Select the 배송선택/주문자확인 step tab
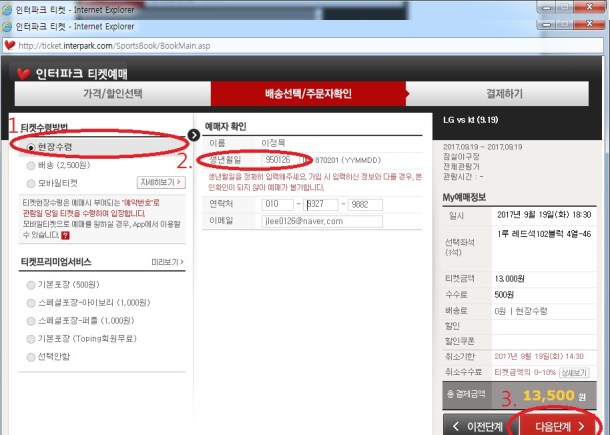Screen dimensions: 610x435 tap(309, 93)
